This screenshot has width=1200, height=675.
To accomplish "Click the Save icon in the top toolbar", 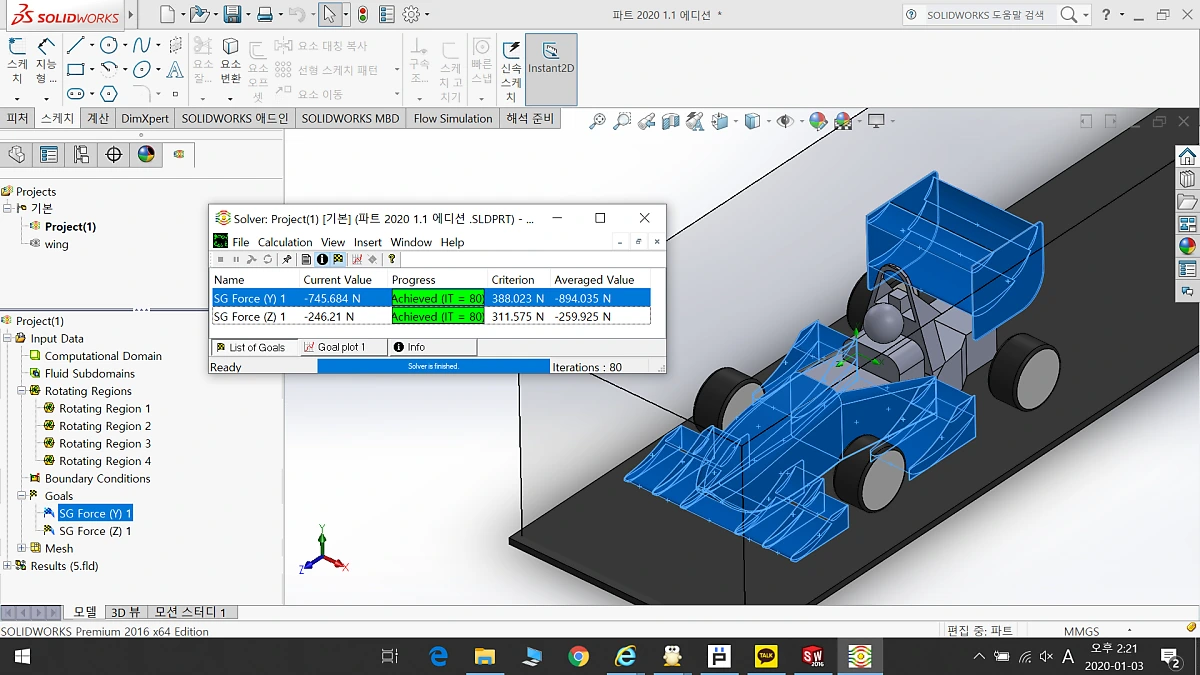I will (x=232, y=14).
